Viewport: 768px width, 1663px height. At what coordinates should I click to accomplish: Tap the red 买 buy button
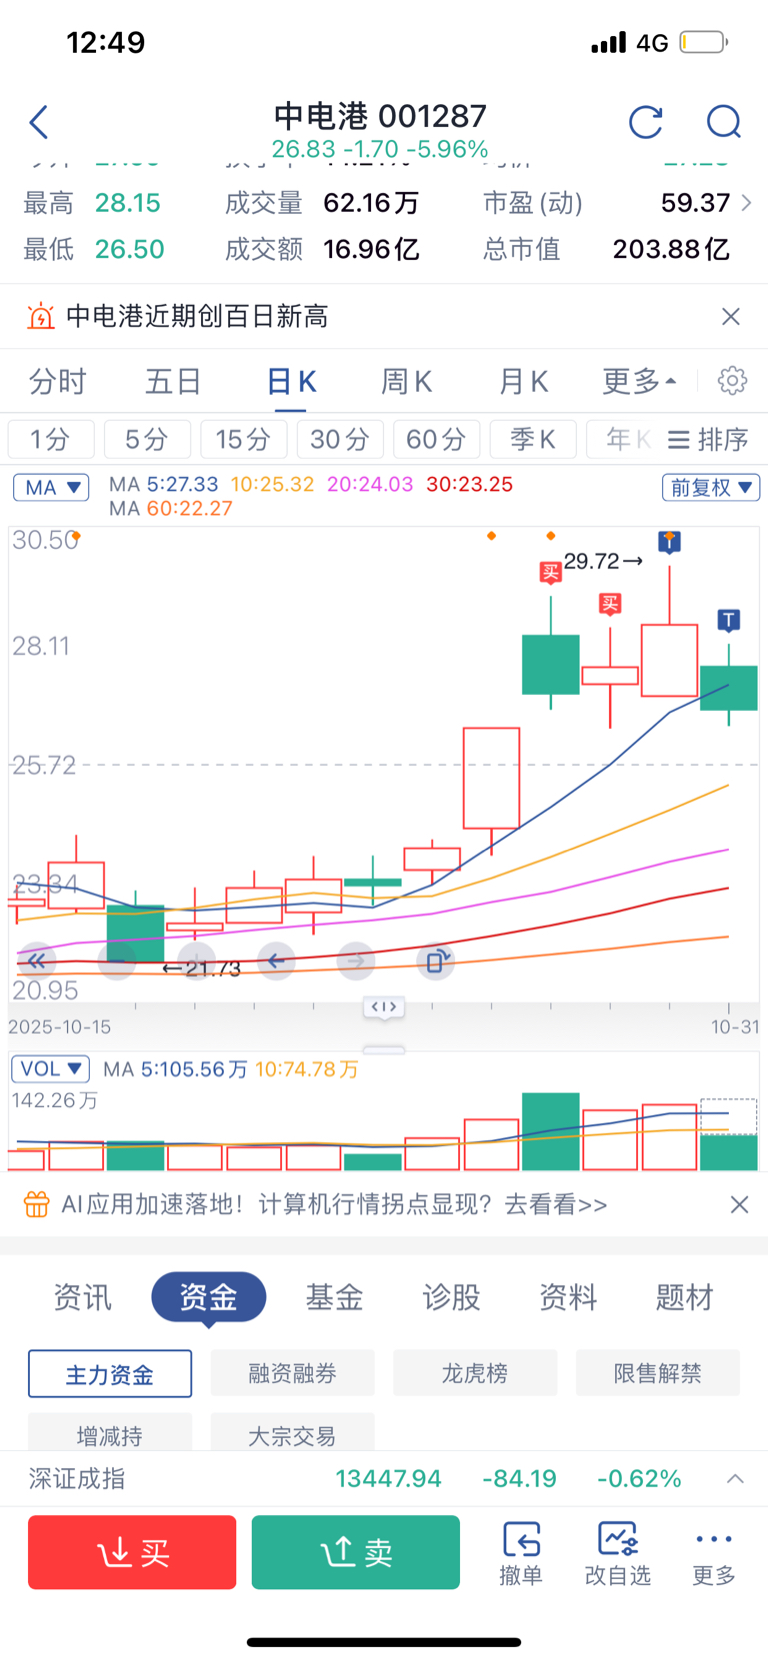pyautogui.click(x=132, y=1552)
